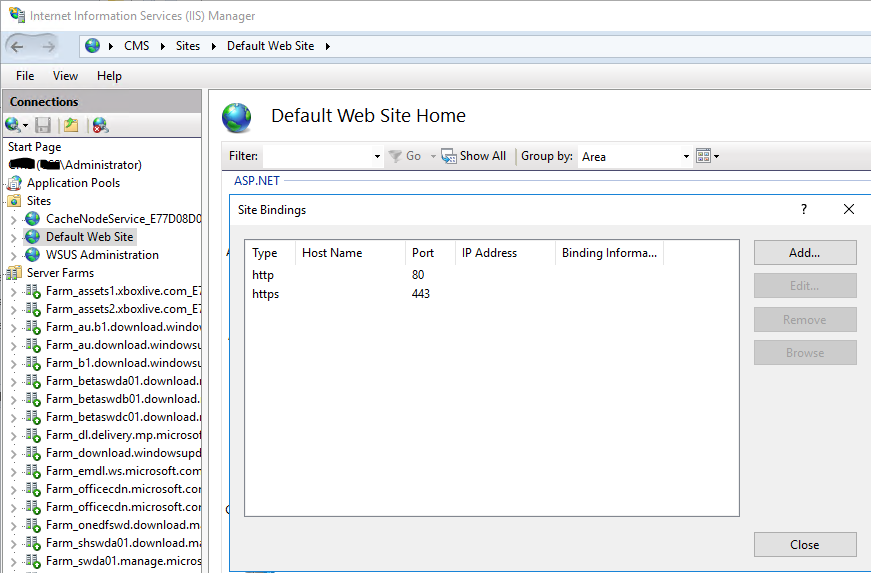The image size is (871, 573).
Task: Click the Edit... button in Site Bindings
Action: point(805,286)
